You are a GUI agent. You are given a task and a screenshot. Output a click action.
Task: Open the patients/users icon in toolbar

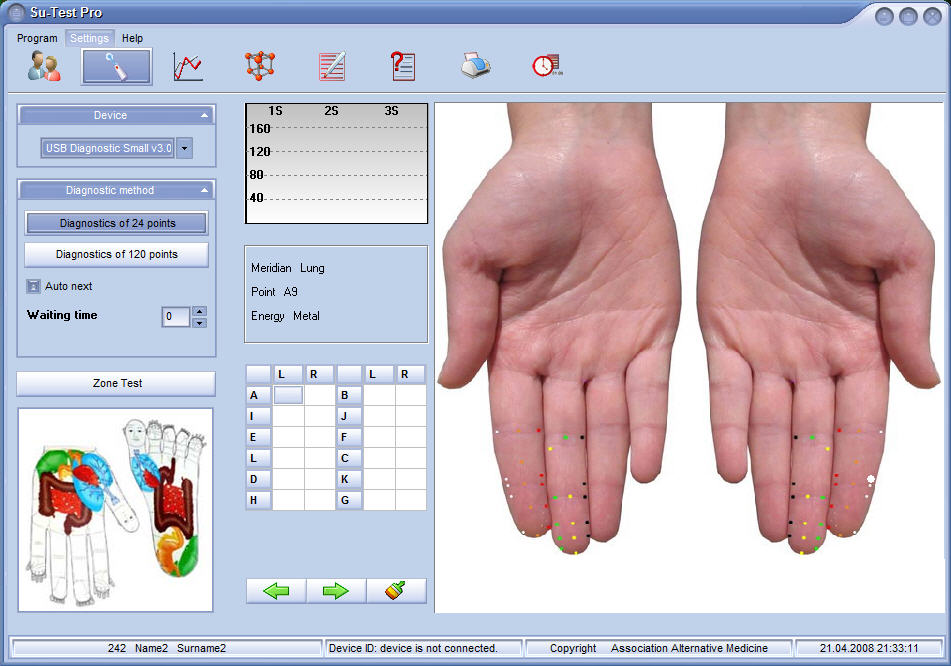(44, 67)
